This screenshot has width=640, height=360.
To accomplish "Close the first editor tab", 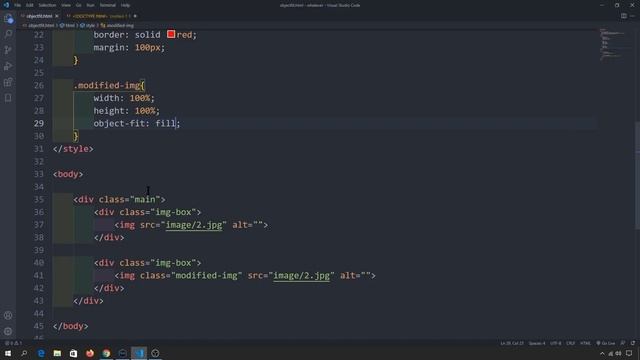I will point(57,16).
